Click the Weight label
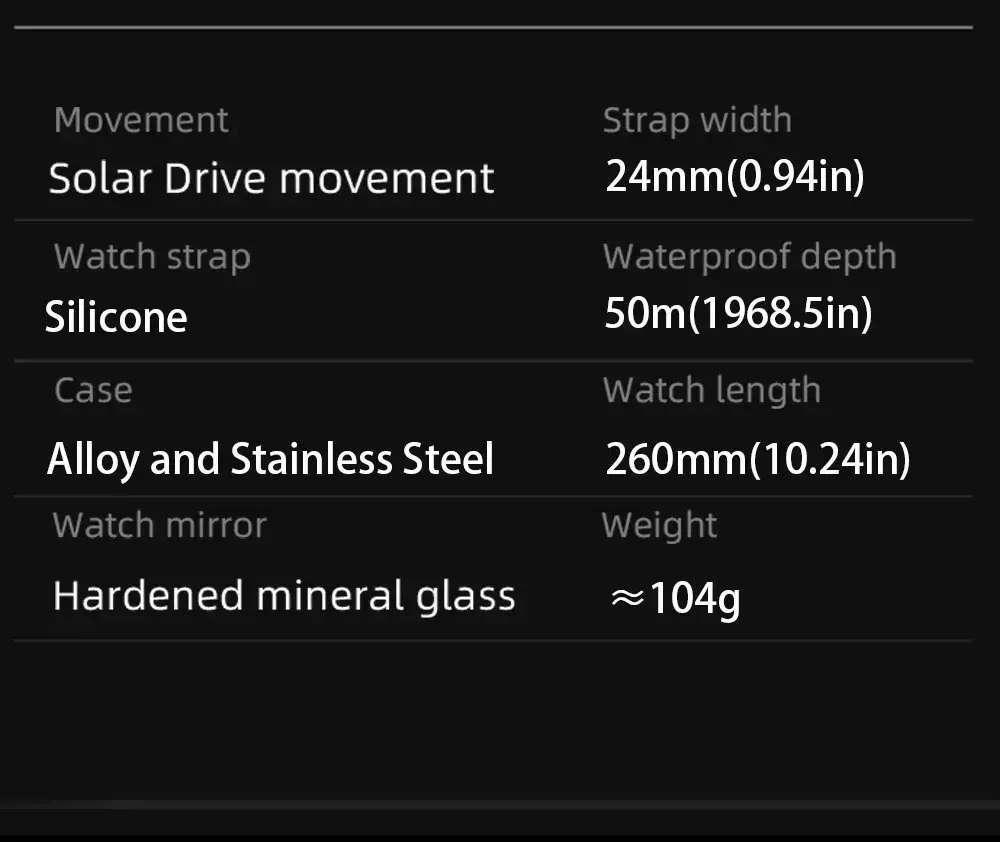Image resolution: width=1000 pixels, height=842 pixels. point(659,525)
